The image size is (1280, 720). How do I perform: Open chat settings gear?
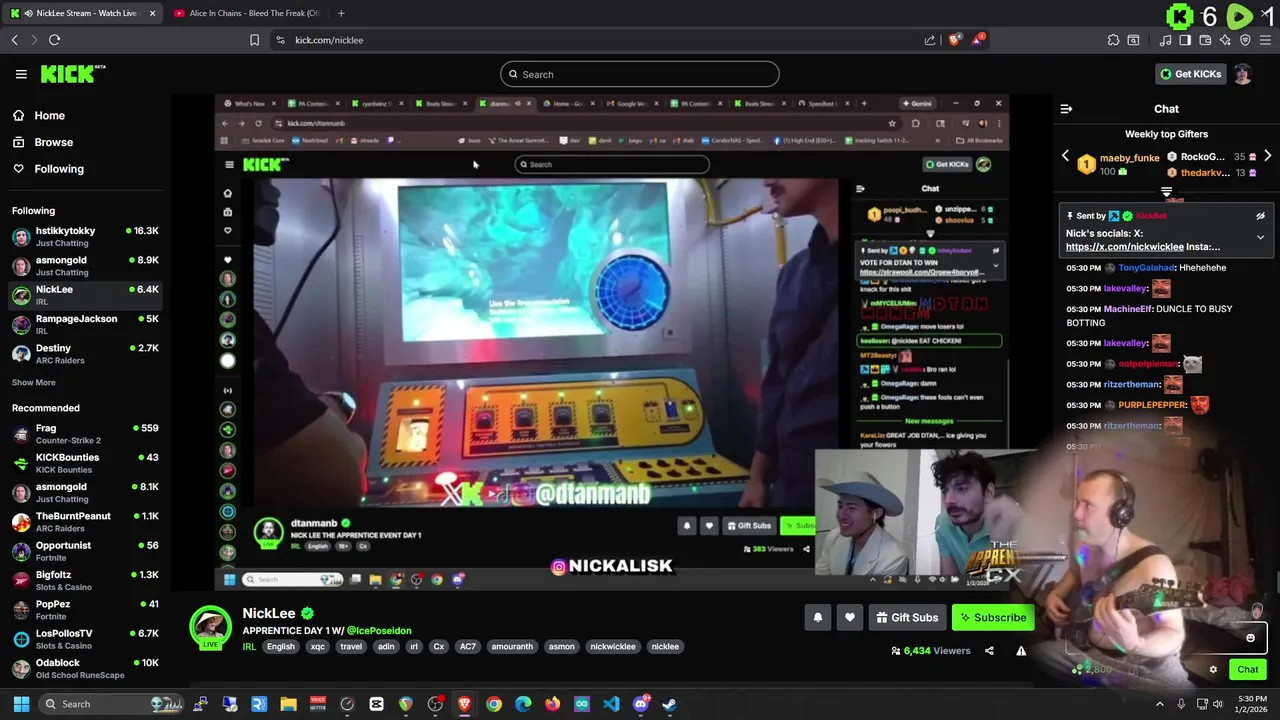pyautogui.click(x=1213, y=670)
